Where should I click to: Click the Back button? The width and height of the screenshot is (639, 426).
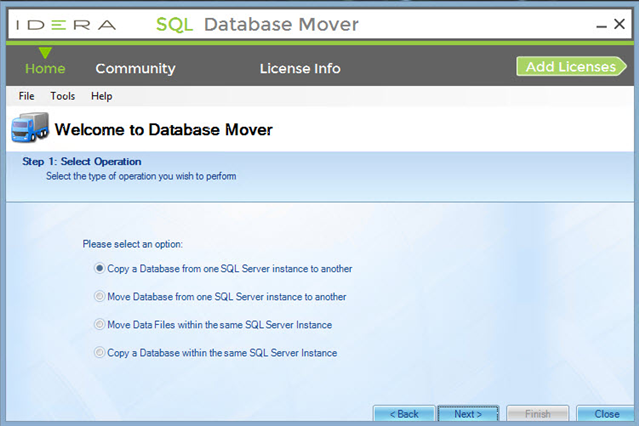point(404,414)
